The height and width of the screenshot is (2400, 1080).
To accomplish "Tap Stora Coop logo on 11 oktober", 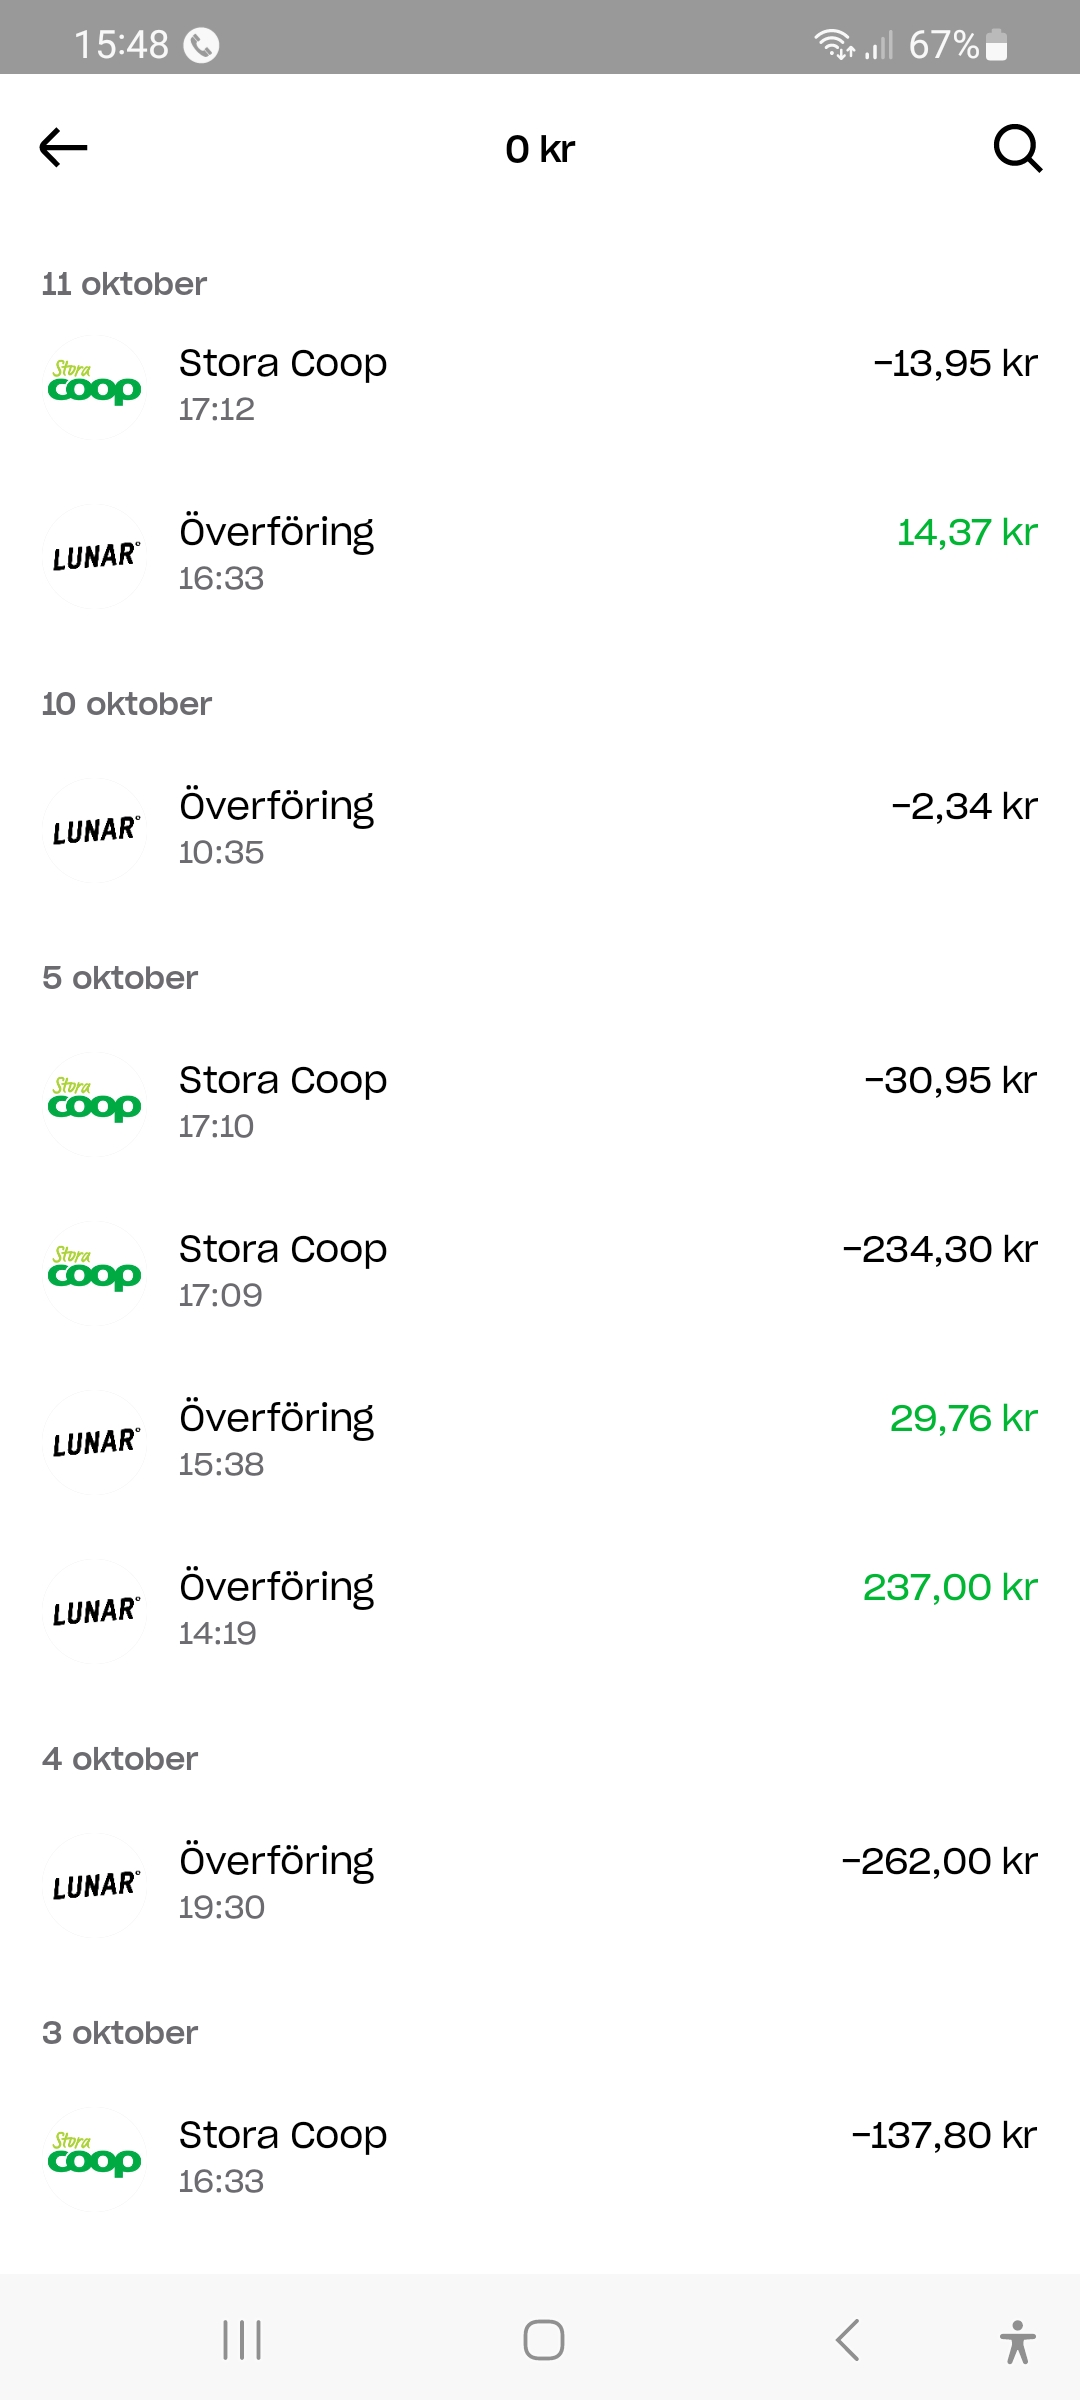I will (95, 387).
